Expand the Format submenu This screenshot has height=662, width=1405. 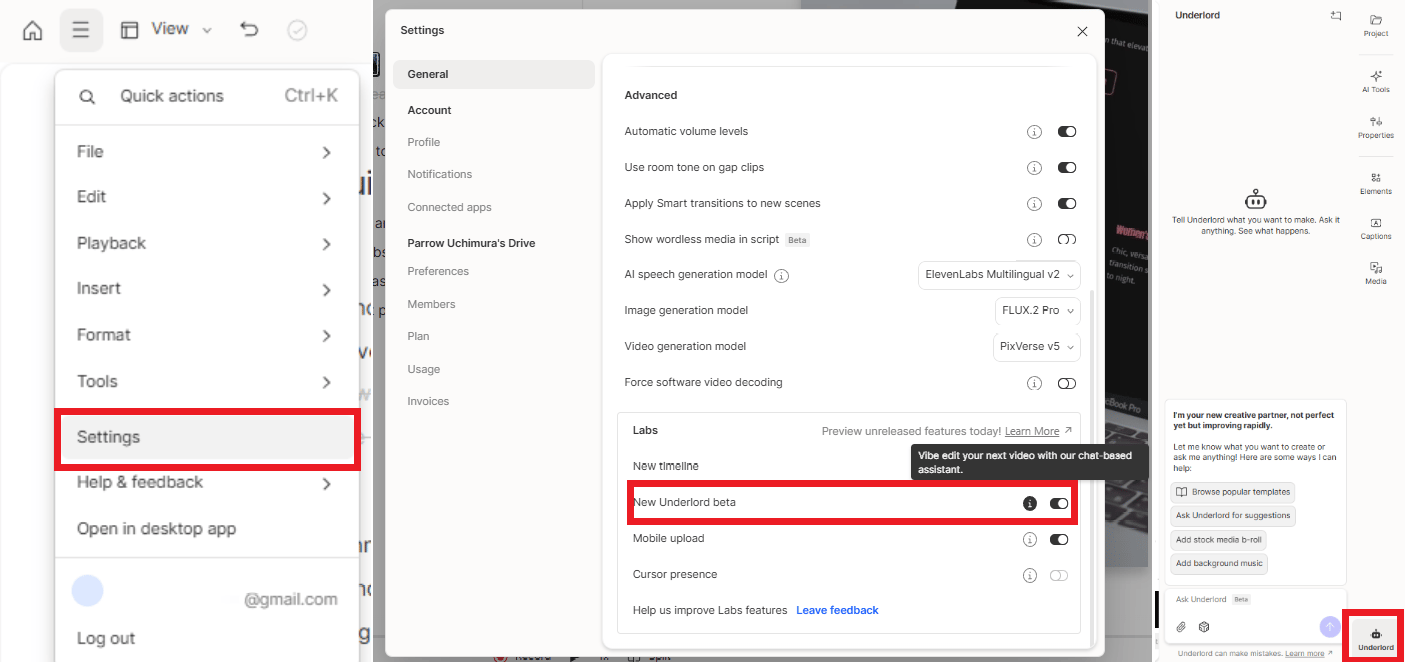207,336
